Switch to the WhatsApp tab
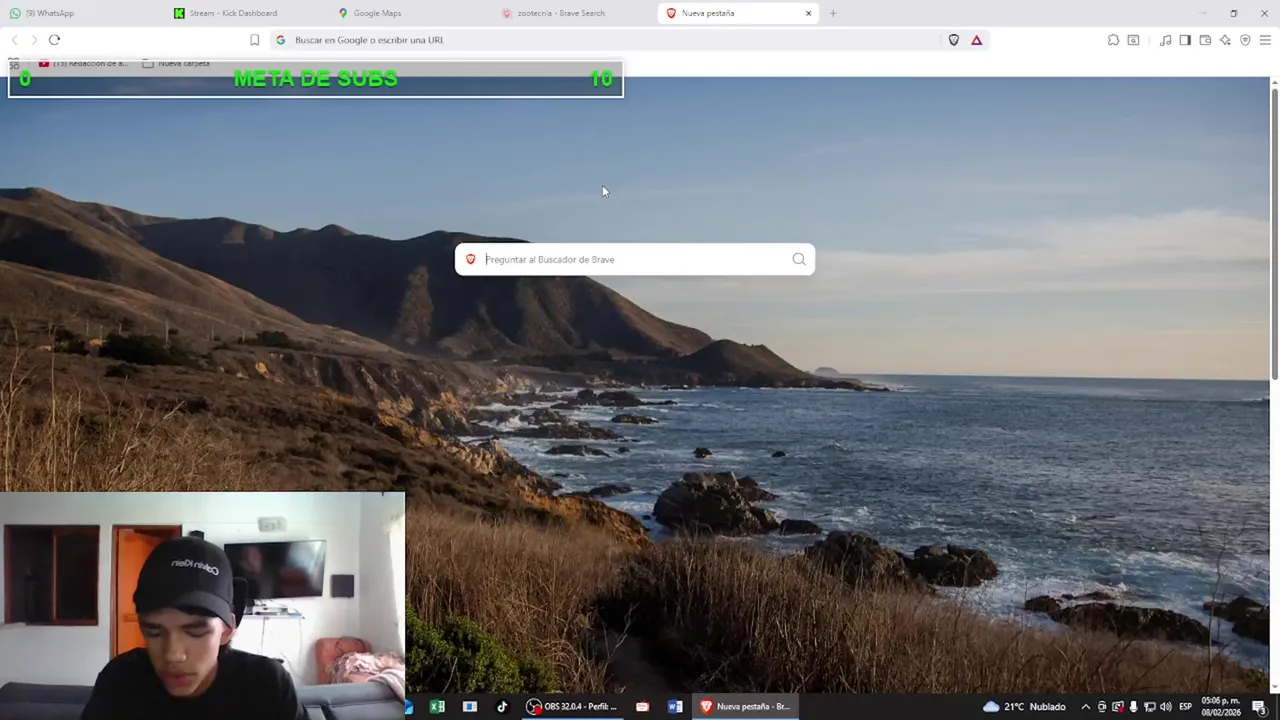Screen dimensions: 1280x720 [80, 13]
